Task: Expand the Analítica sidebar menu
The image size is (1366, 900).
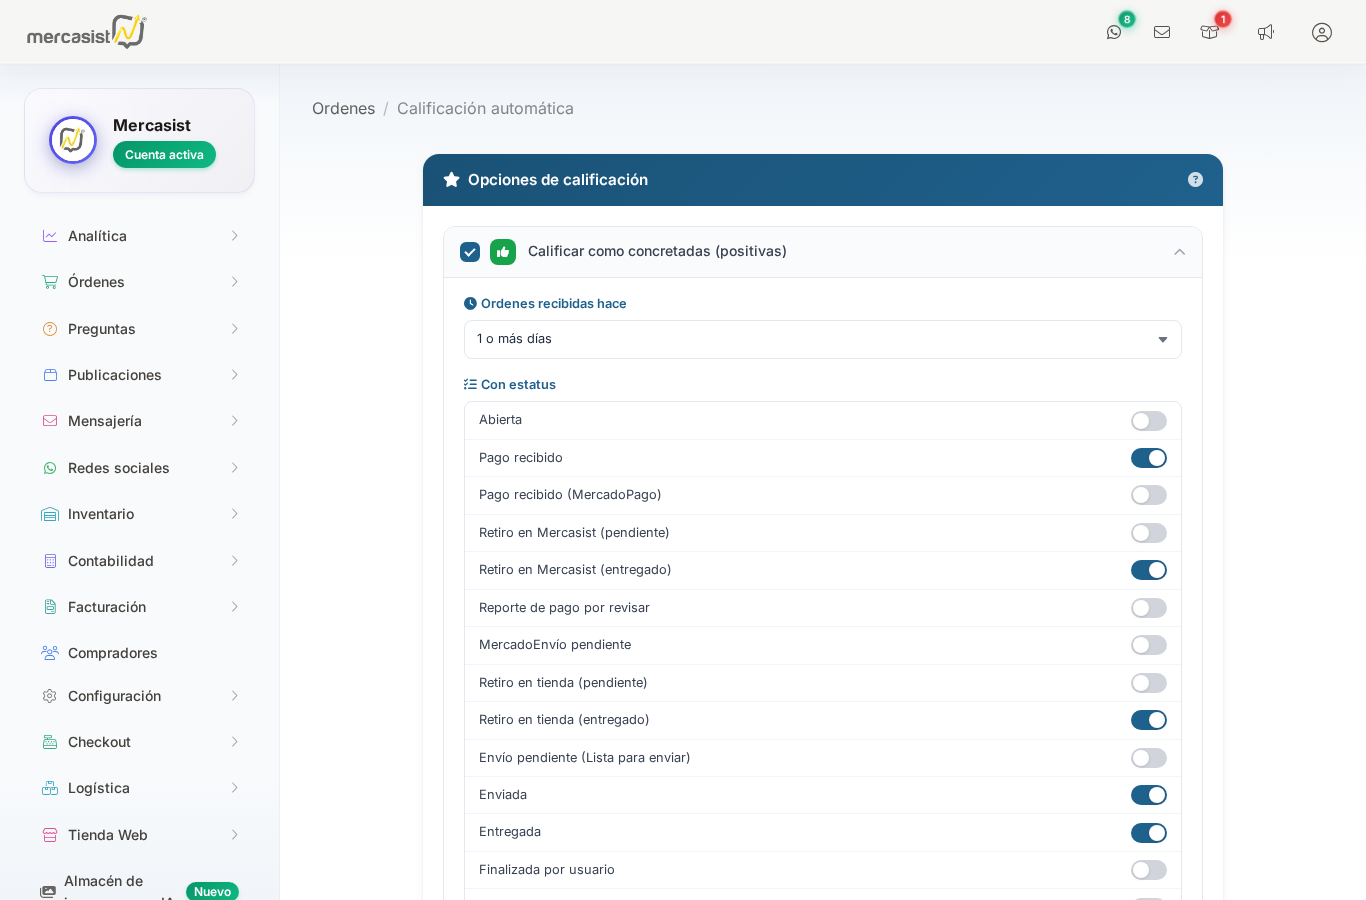Action: tap(139, 236)
